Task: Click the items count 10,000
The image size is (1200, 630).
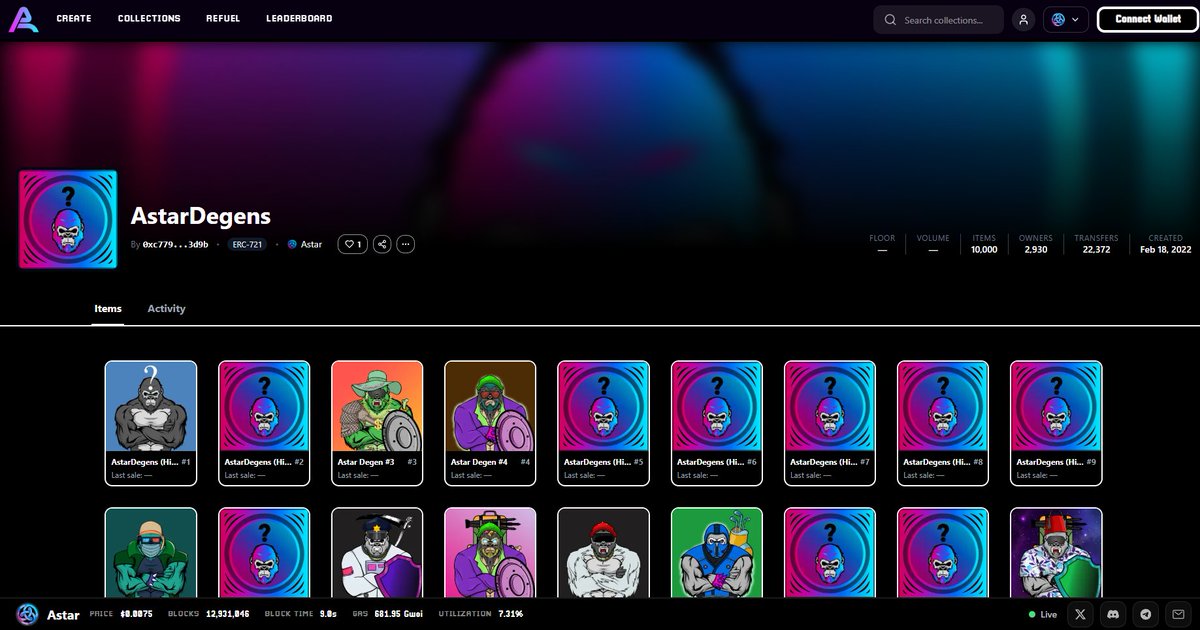Action: click(x=984, y=250)
